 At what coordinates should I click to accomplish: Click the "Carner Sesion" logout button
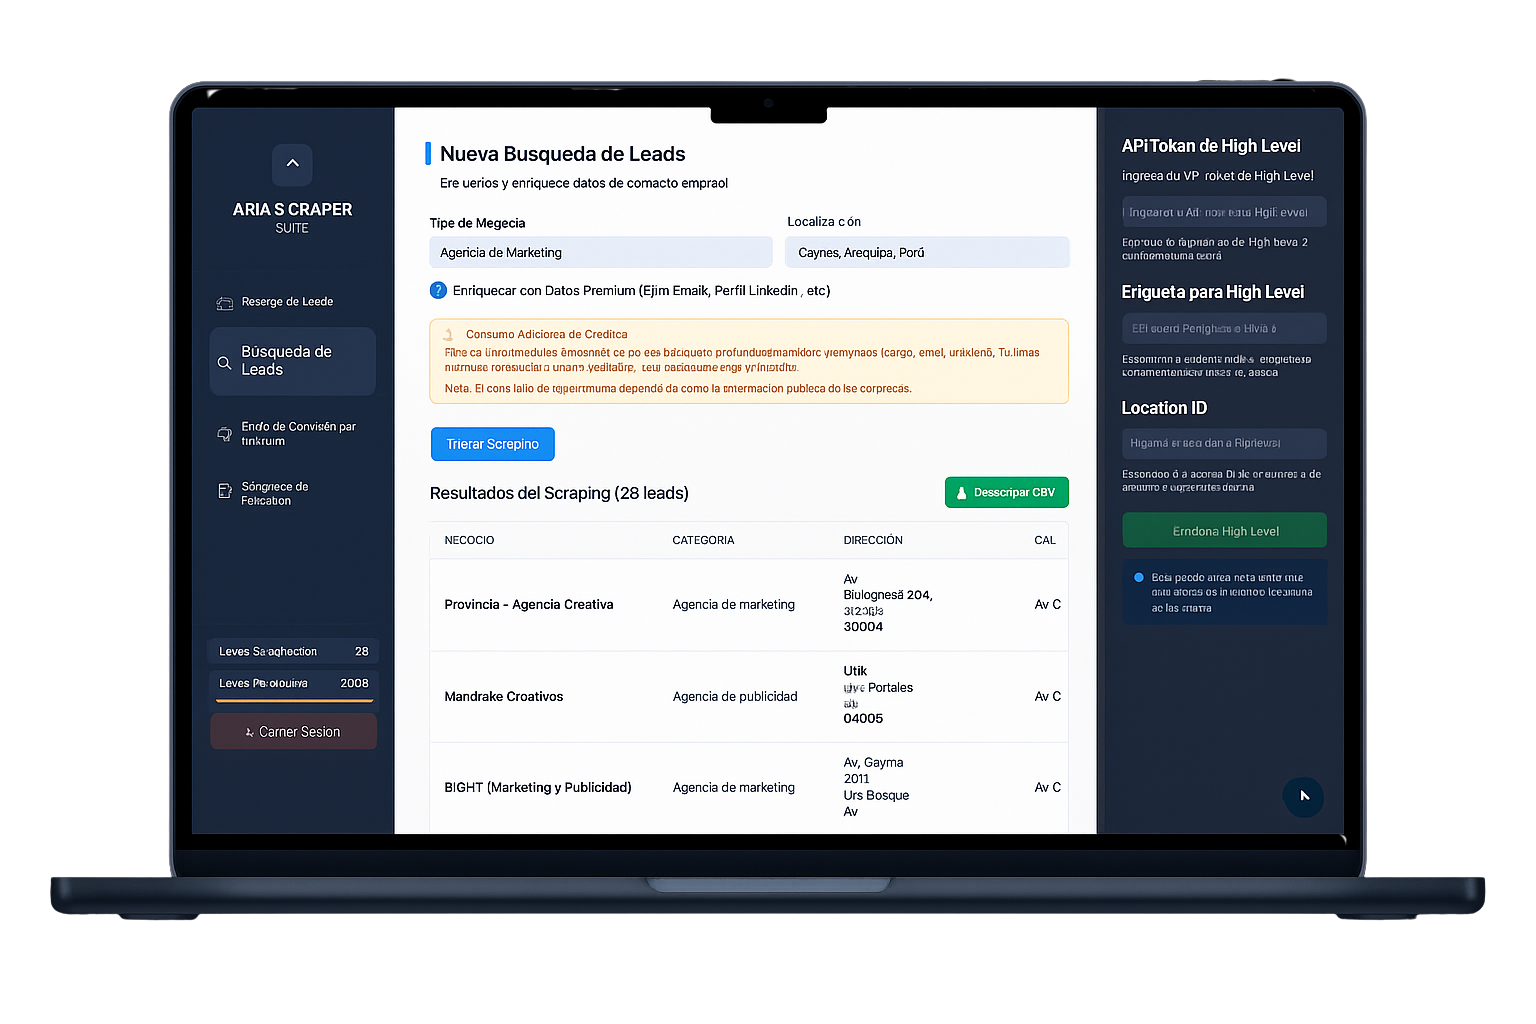(293, 732)
